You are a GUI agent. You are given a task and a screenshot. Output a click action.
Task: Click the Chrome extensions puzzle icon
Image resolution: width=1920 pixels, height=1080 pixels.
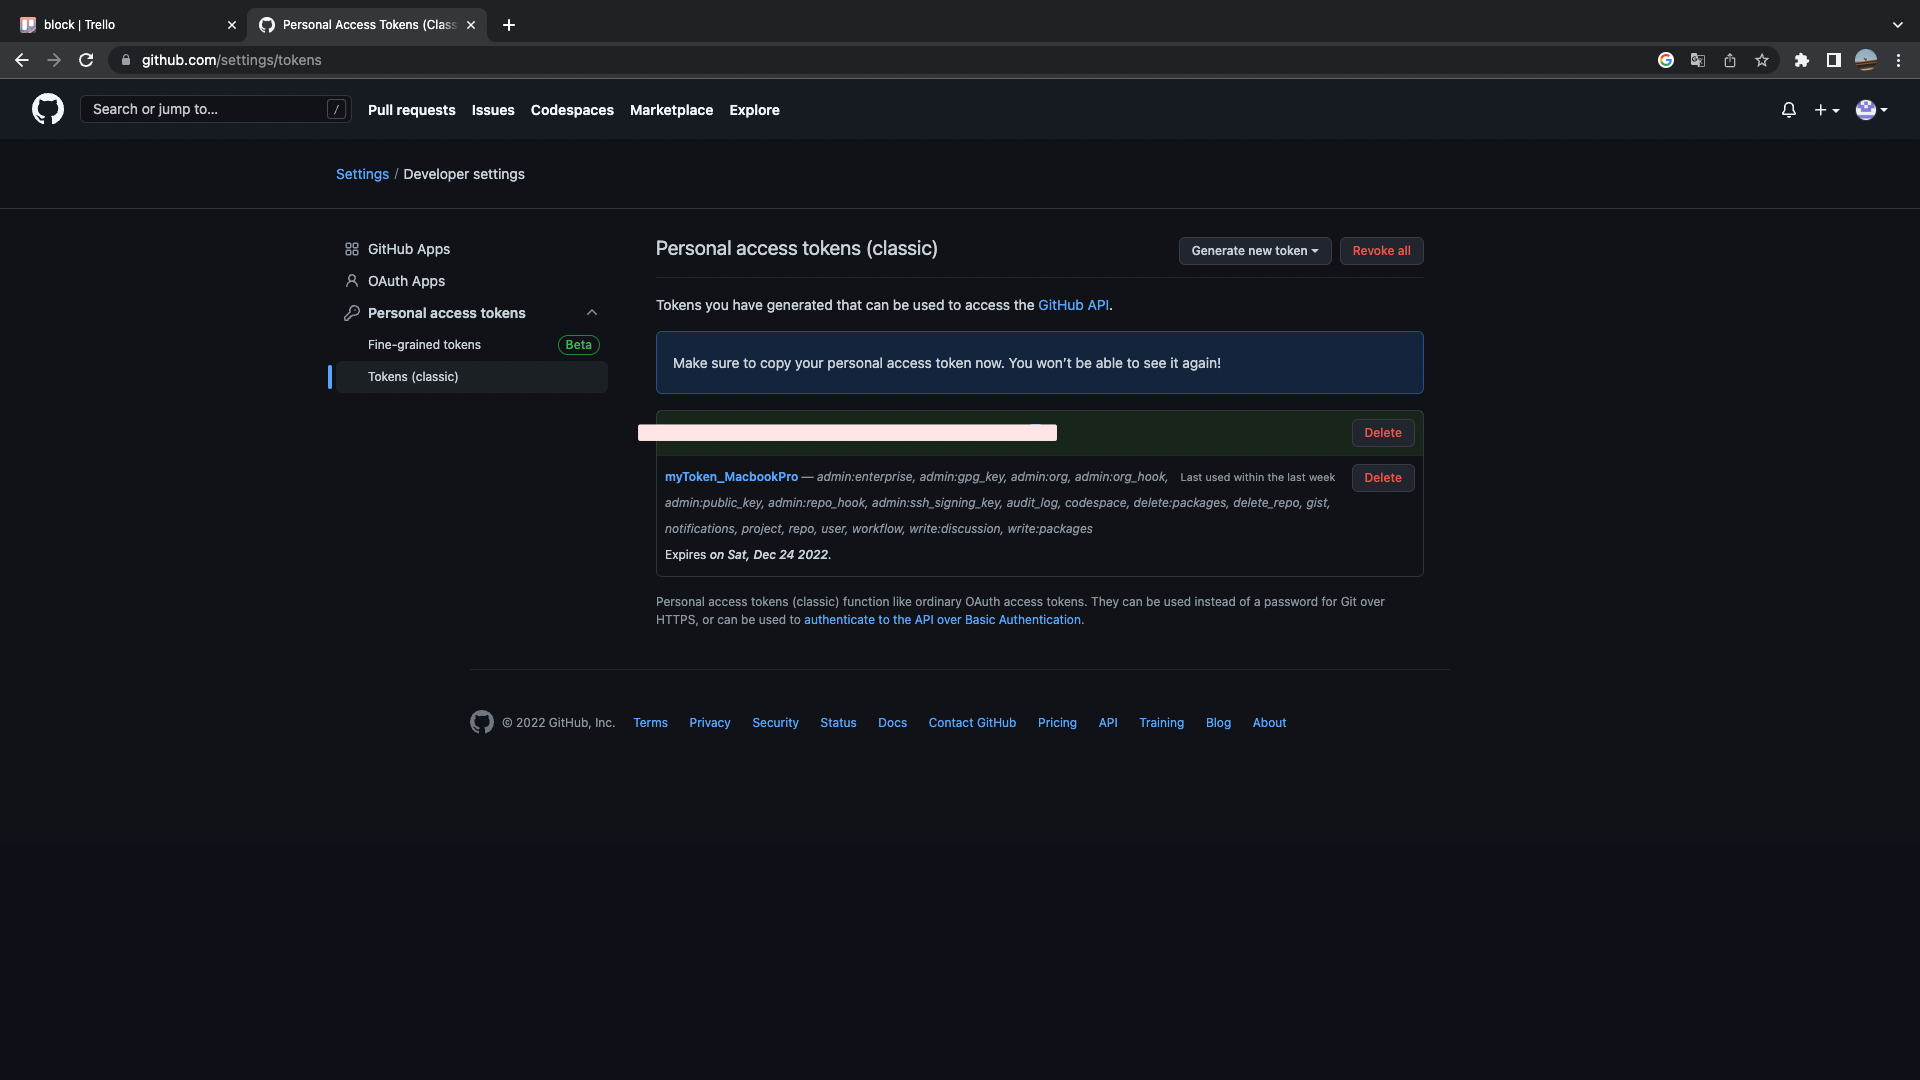click(1801, 60)
